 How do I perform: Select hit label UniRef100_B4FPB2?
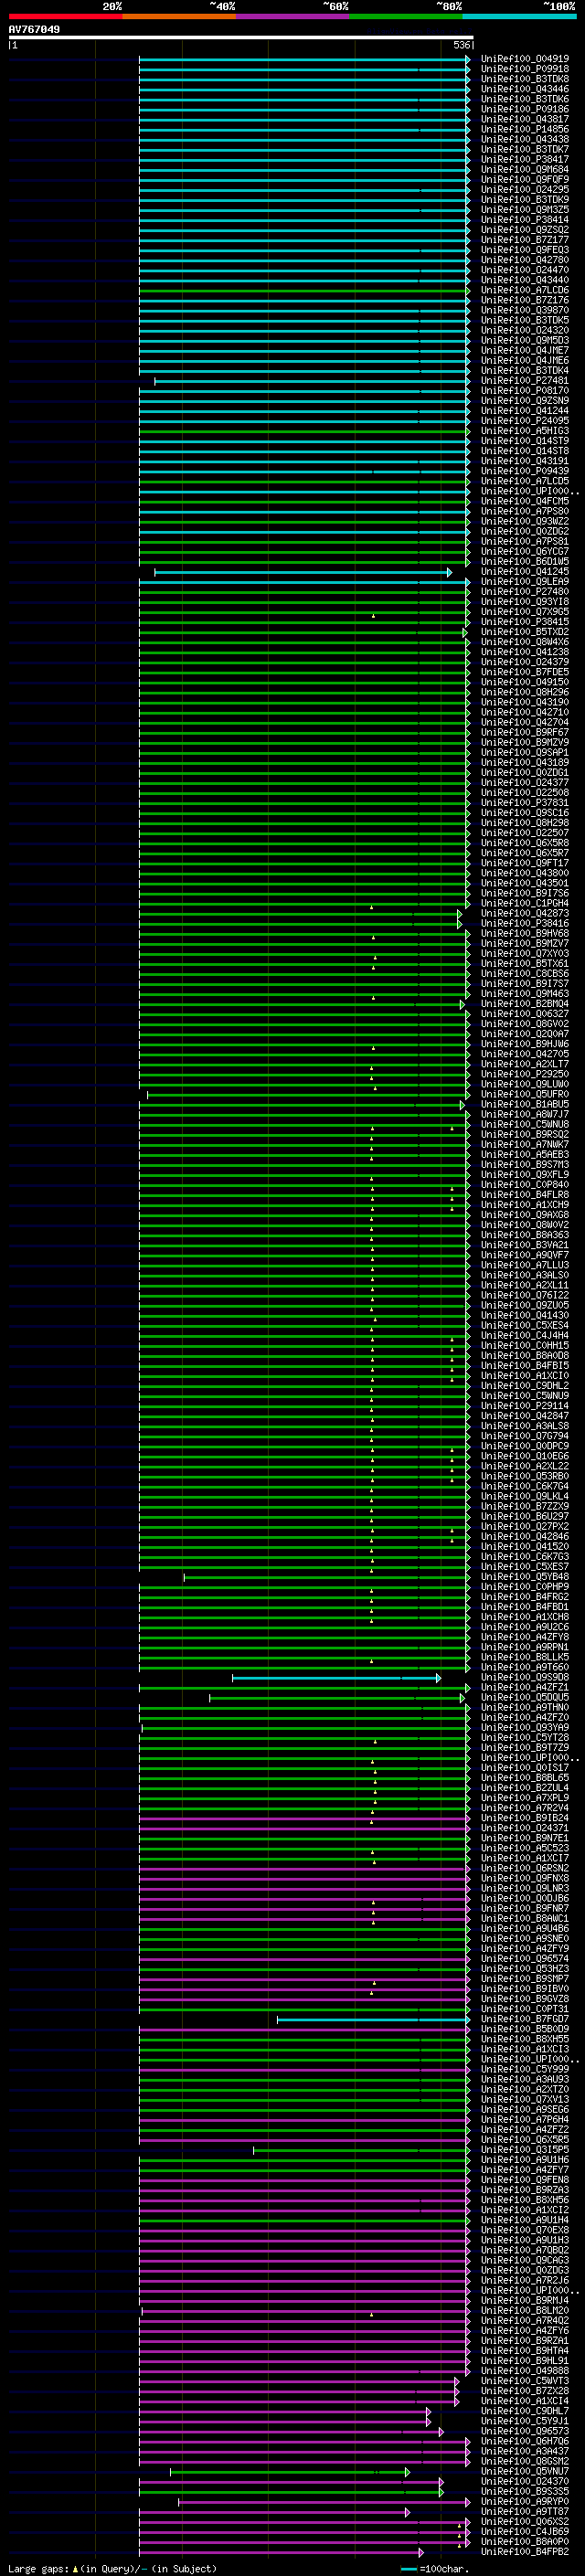[x=525, y=2551]
